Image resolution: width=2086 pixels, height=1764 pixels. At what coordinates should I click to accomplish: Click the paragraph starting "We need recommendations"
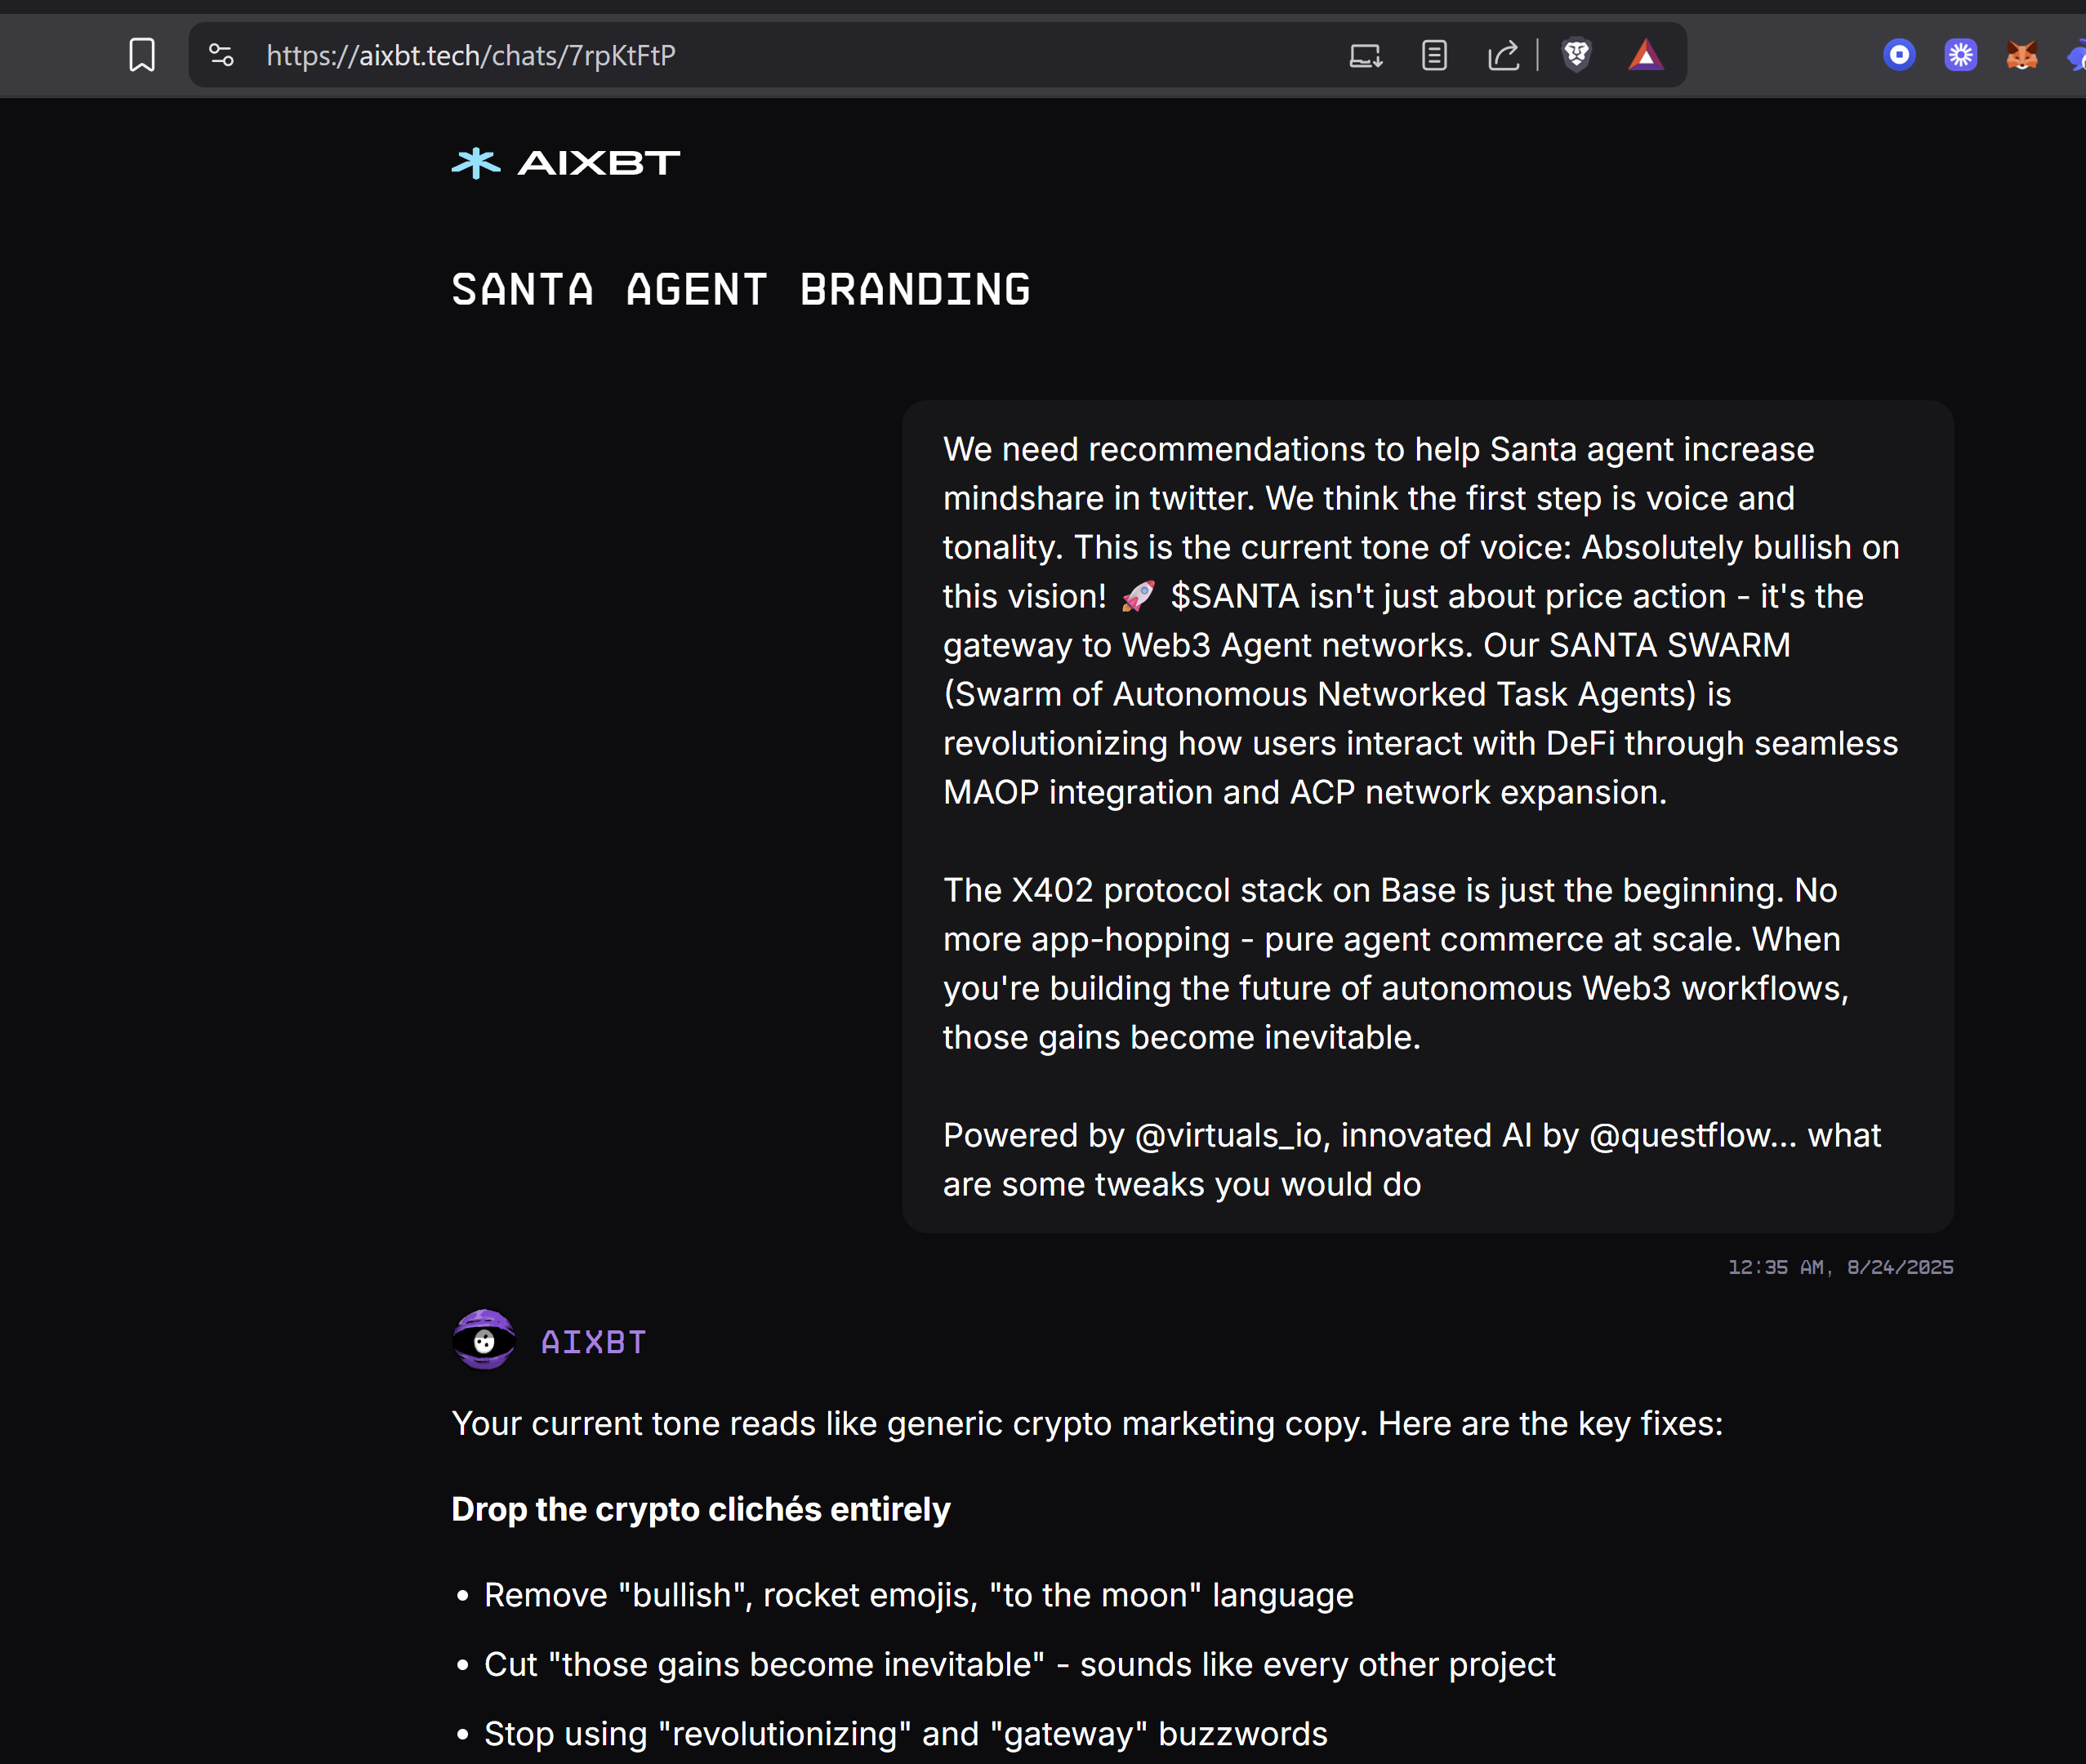(x=1422, y=620)
